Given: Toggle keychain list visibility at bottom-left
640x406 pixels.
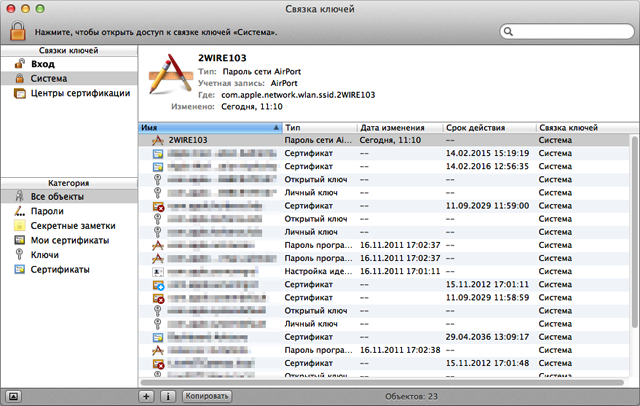Looking at the screenshot, I should click(14, 396).
